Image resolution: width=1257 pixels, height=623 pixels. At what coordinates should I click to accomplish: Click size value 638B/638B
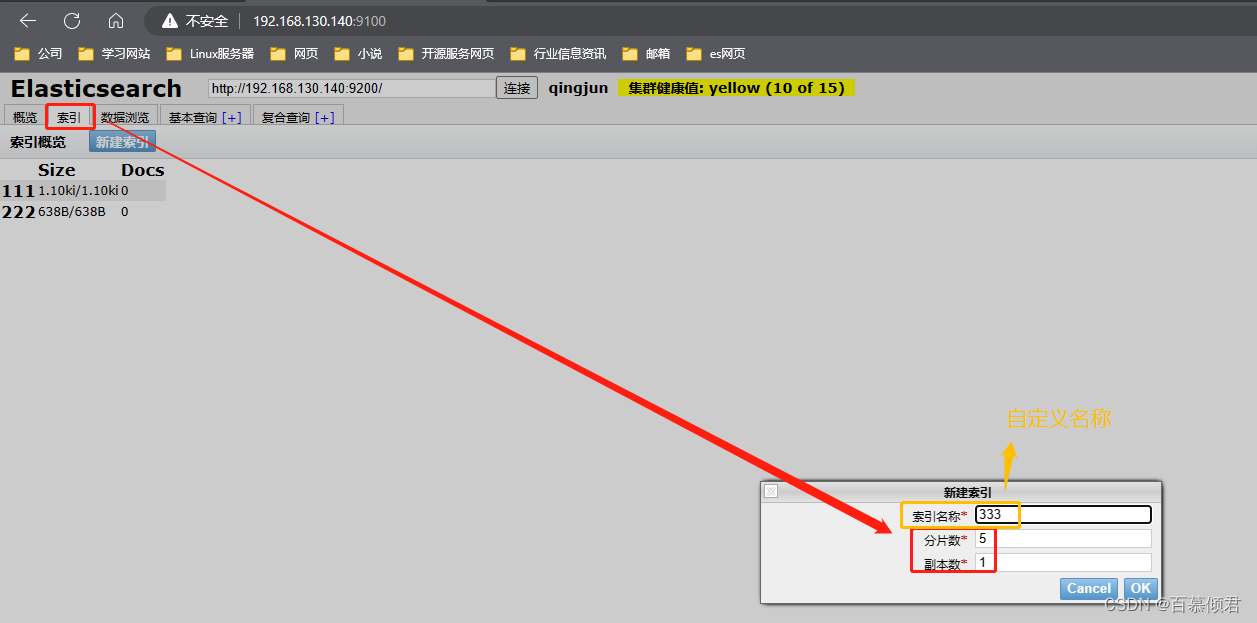[x=71, y=212]
